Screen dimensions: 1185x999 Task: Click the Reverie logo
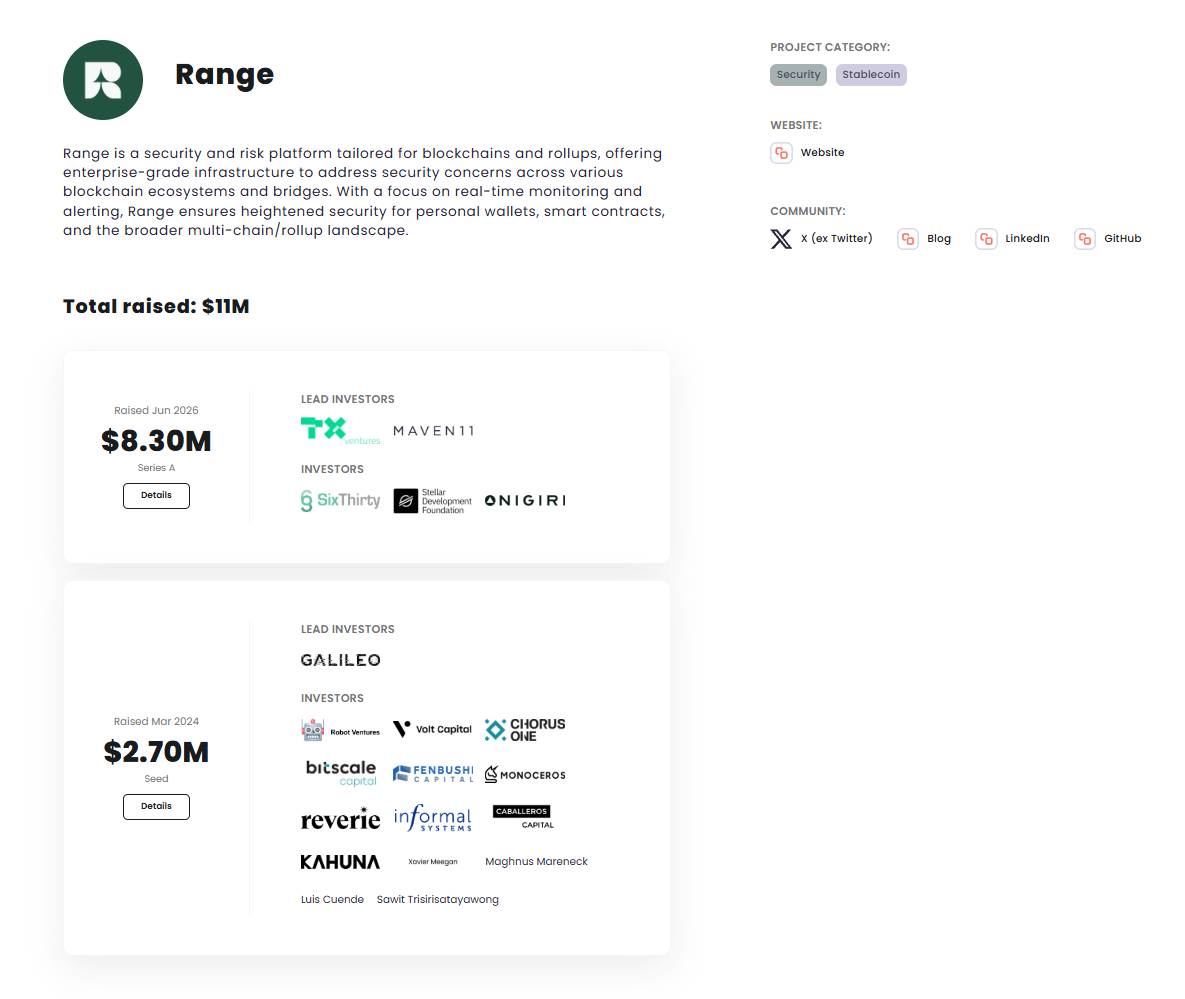coord(340,818)
